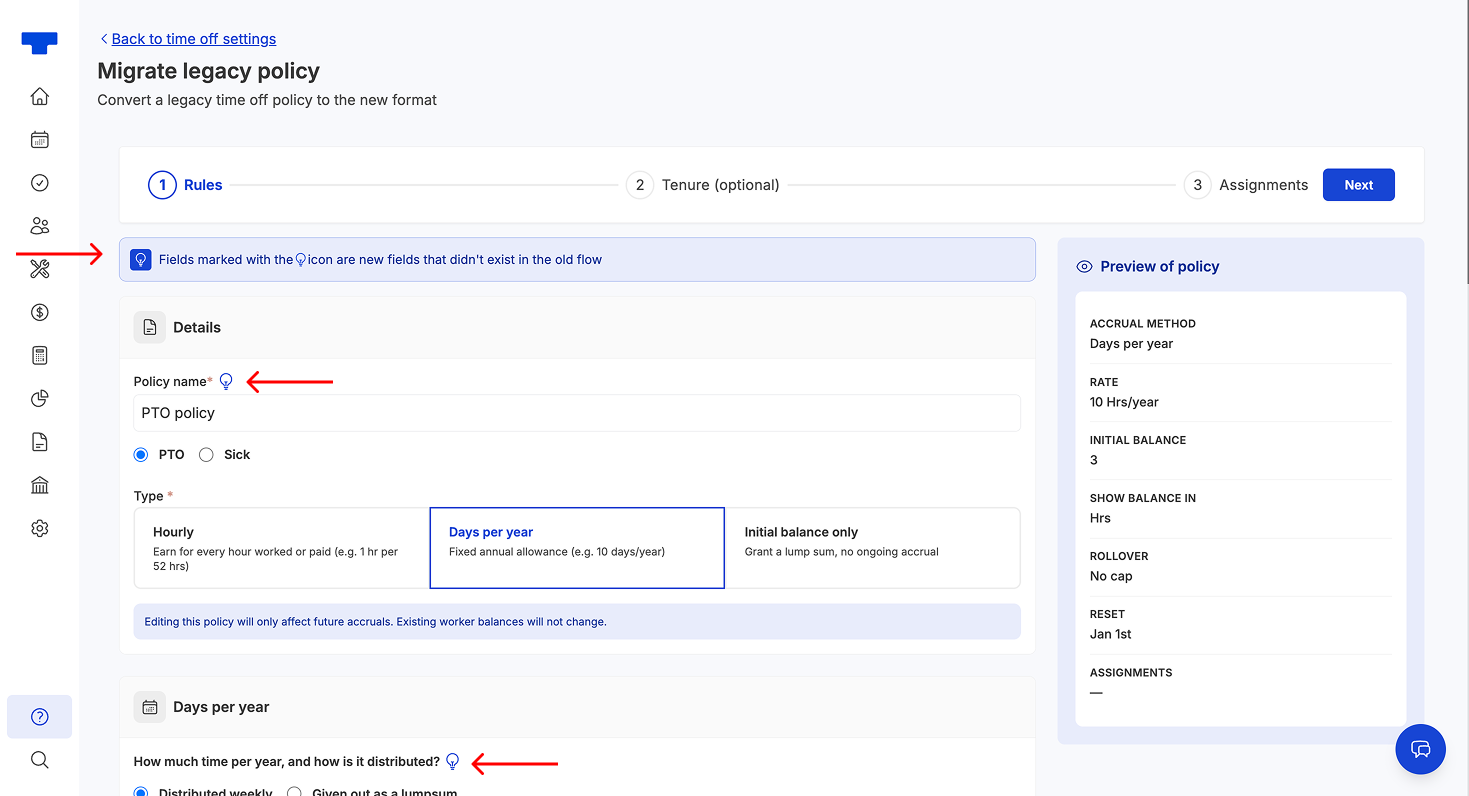Go to the Home icon in sidebar
The height and width of the screenshot is (796, 1469).
(40, 96)
